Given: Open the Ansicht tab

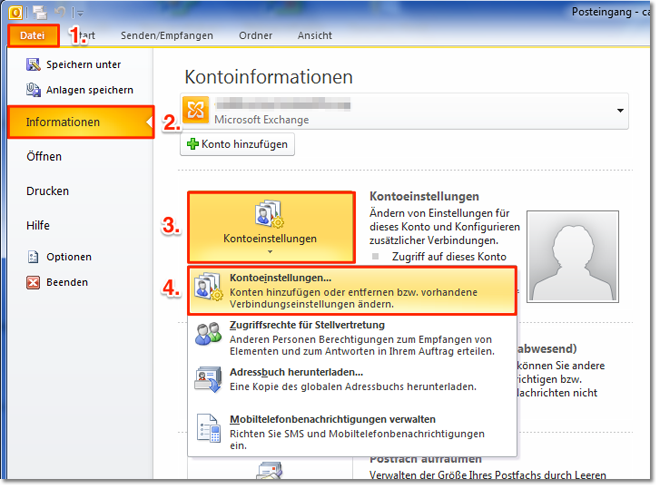Looking at the screenshot, I should click(315, 36).
